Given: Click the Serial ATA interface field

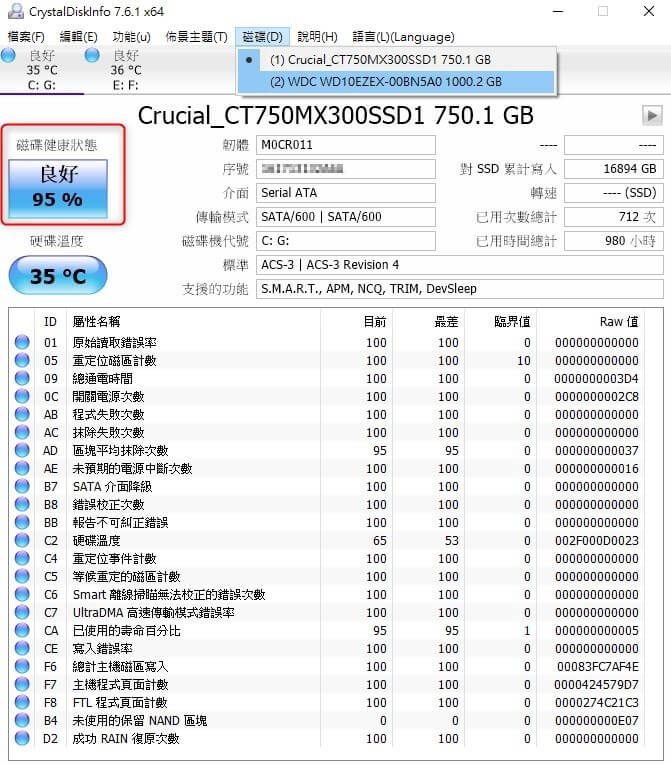Looking at the screenshot, I should (346, 193).
